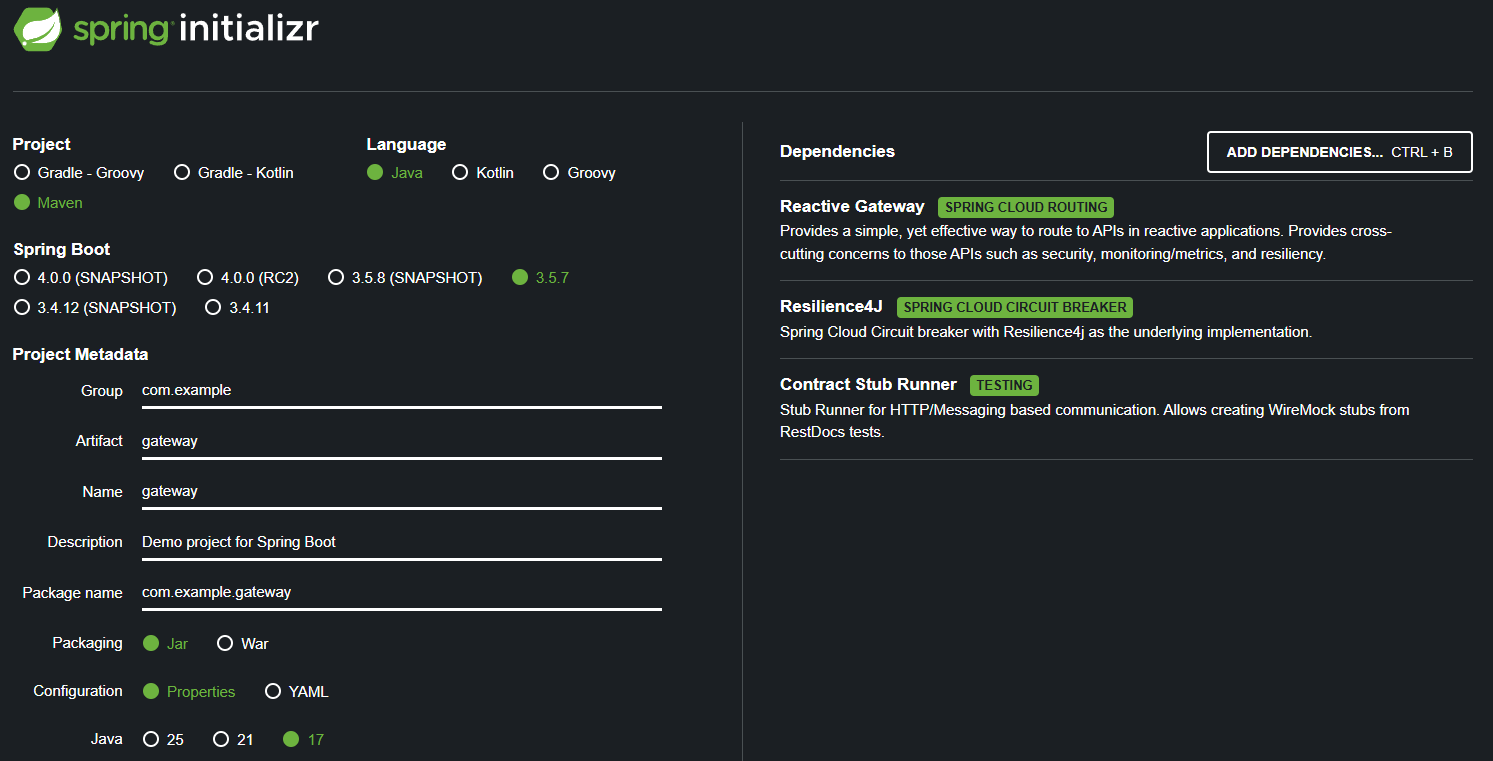1493x761 pixels.
Task: Select Java version 21
Action: [x=233, y=740]
